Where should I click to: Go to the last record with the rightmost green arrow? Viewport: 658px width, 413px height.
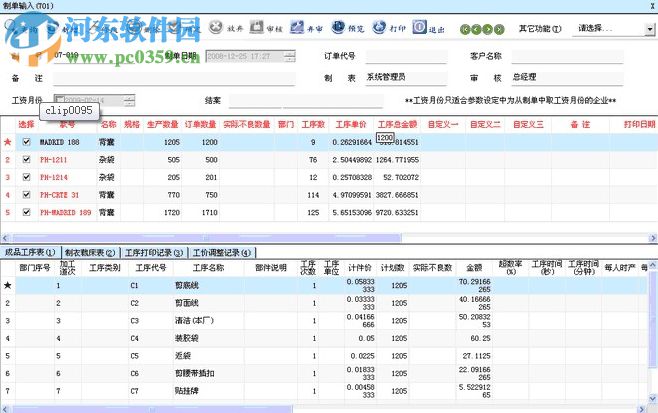[499, 29]
